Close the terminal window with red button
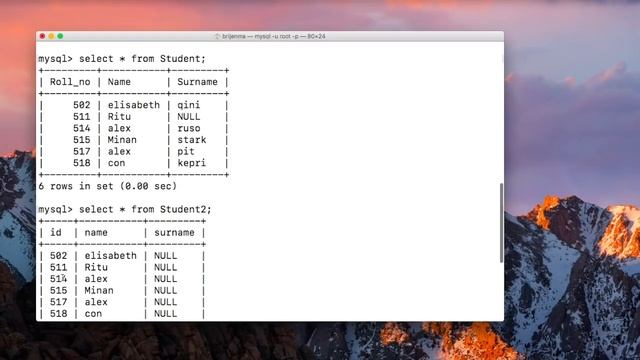 [42, 36]
